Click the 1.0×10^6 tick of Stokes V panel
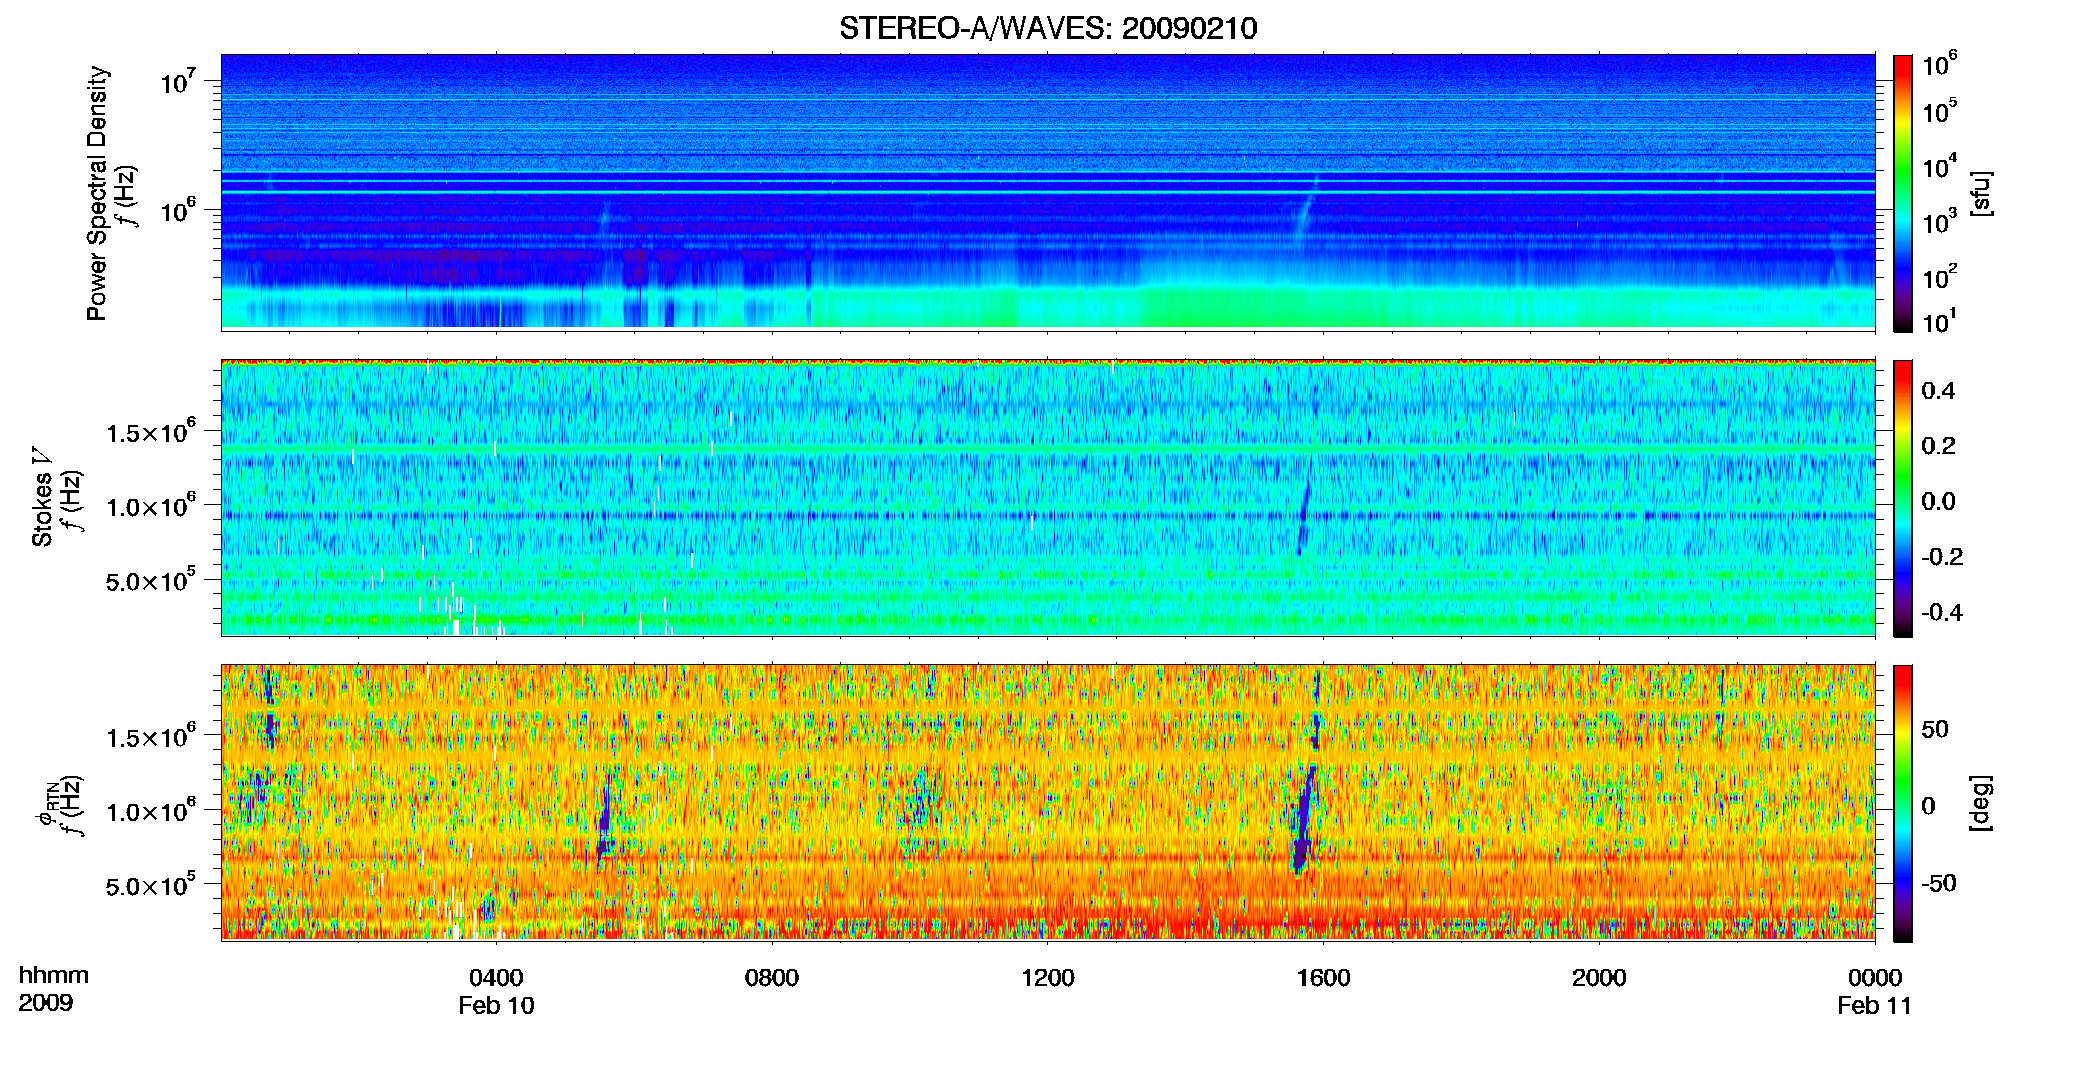 point(151,506)
